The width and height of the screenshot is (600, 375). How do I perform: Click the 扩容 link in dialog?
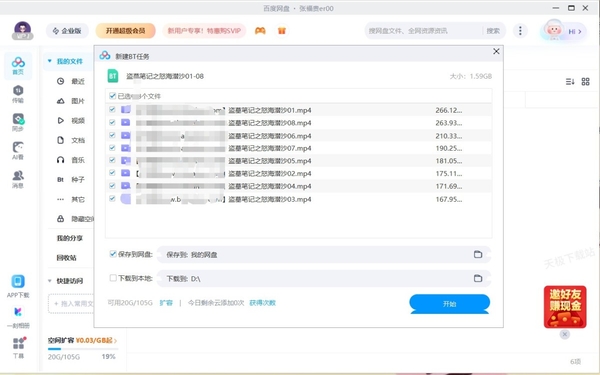click(x=166, y=303)
